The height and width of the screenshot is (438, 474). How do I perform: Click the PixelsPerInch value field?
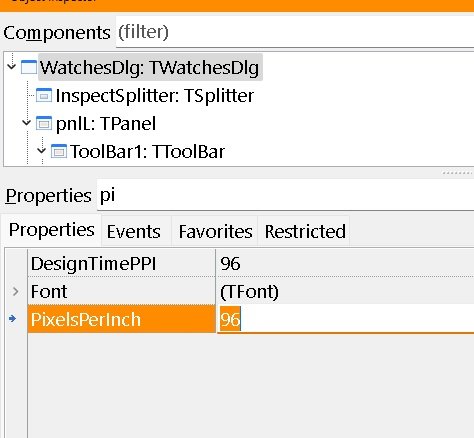pos(346,319)
